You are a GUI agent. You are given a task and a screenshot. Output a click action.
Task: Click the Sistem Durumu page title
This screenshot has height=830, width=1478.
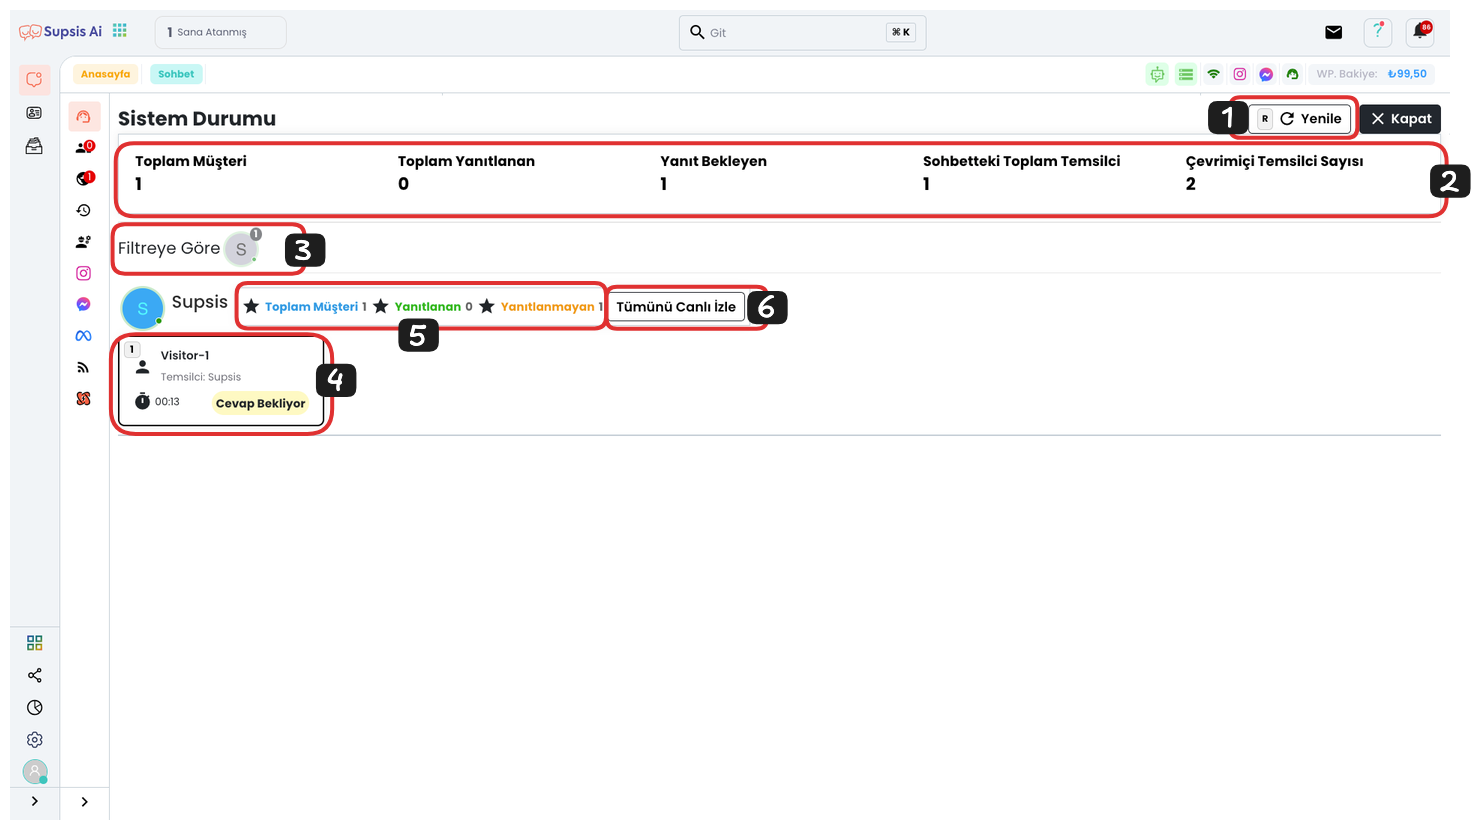(197, 119)
